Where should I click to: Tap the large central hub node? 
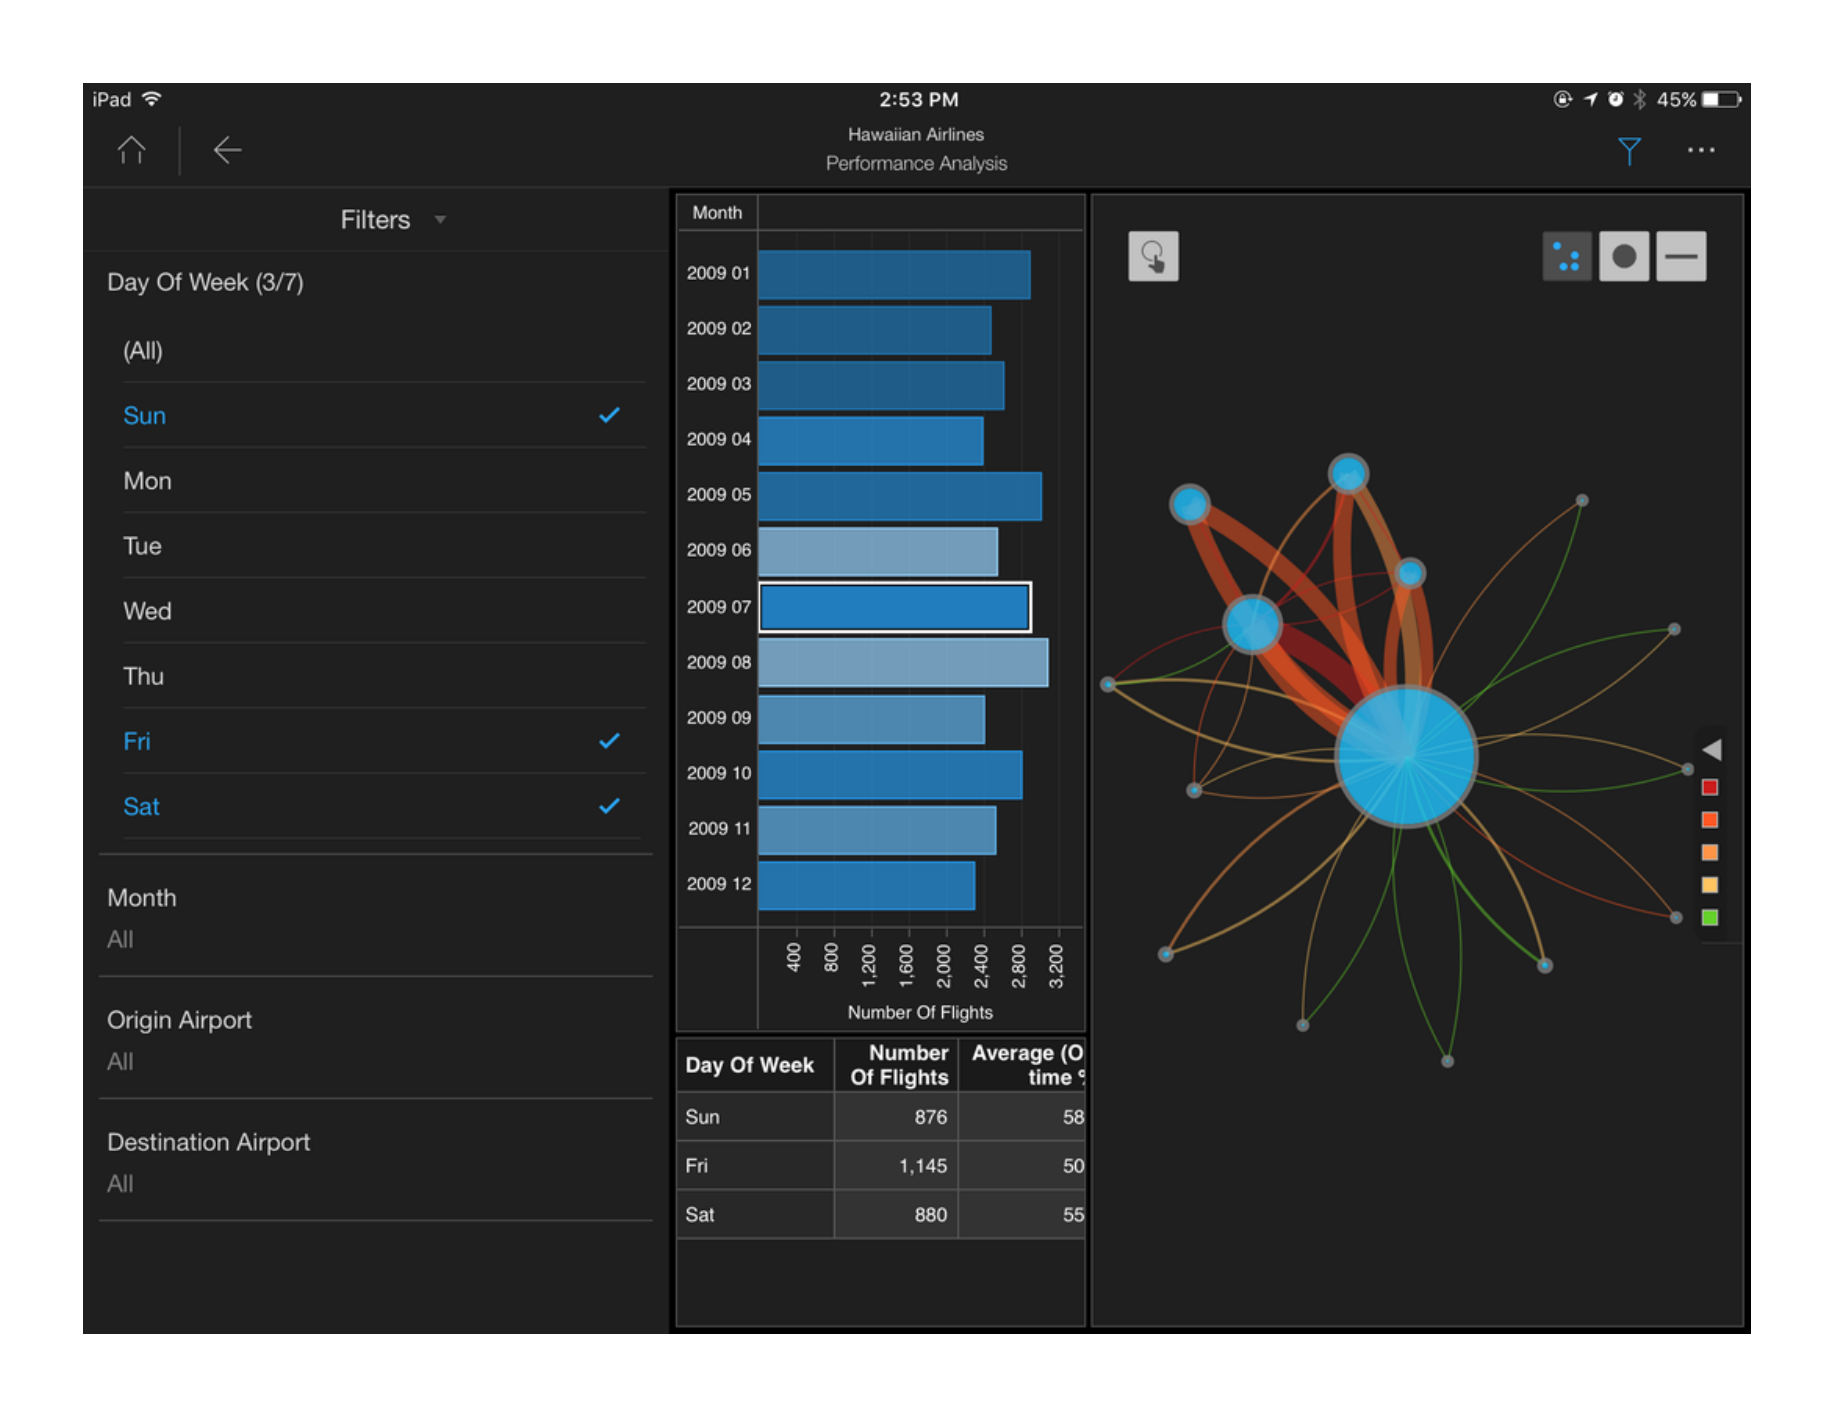[1406, 757]
